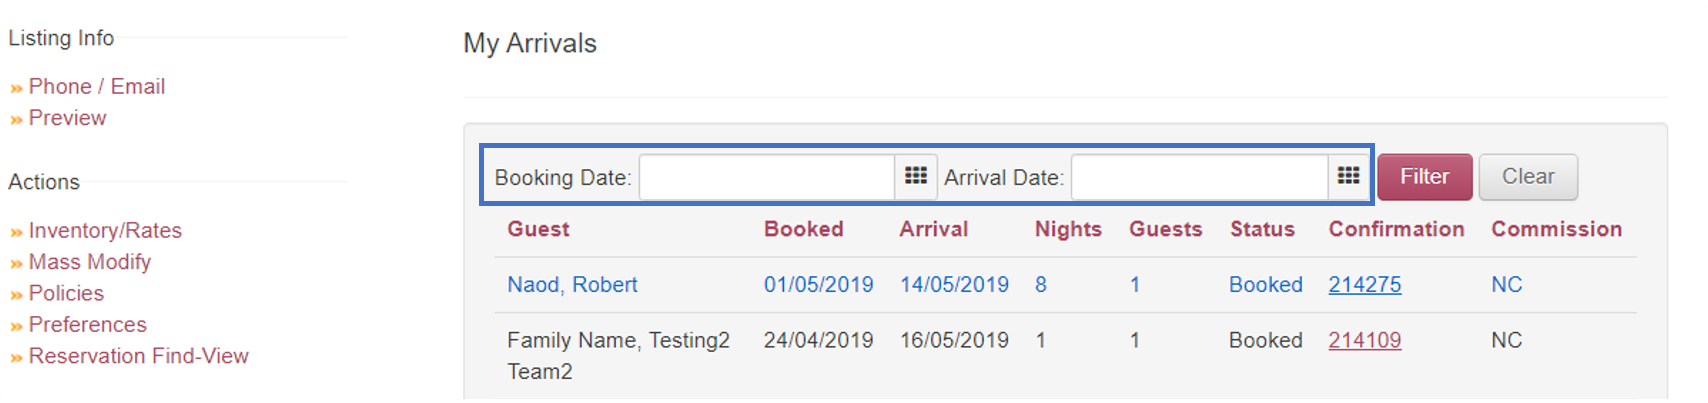Screen dimensions: 1708x403
Task: Click inside the Arrival Date input field
Action: click(x=1199, y=177)
